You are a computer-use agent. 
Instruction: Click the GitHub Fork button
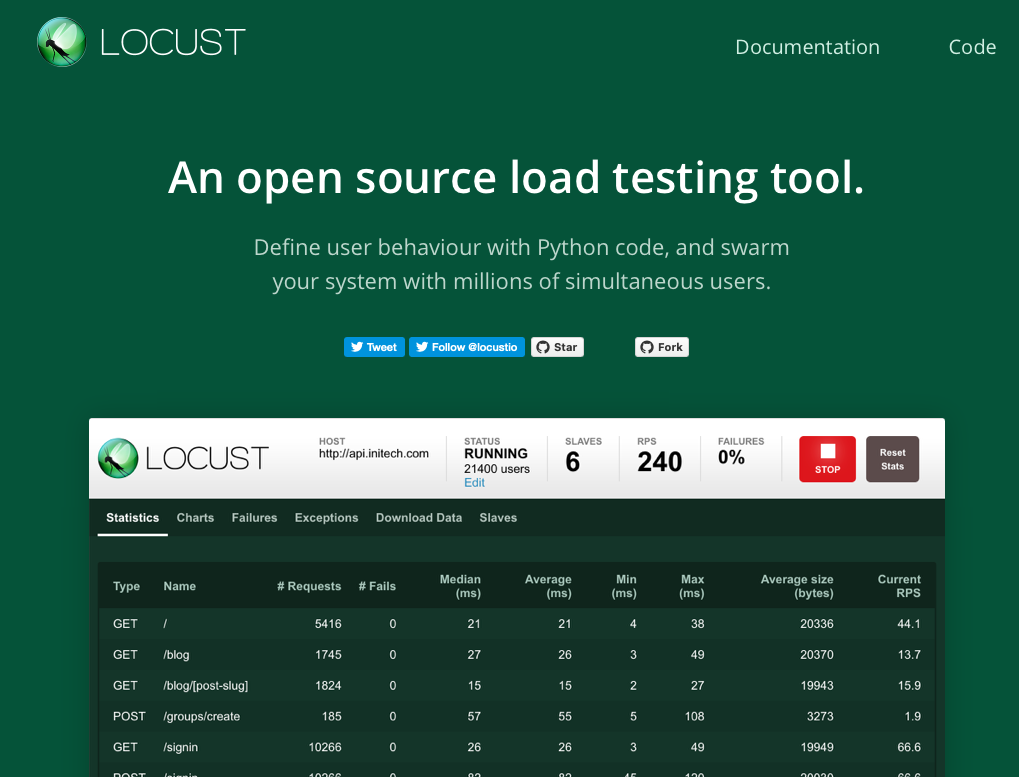point(662,347)
